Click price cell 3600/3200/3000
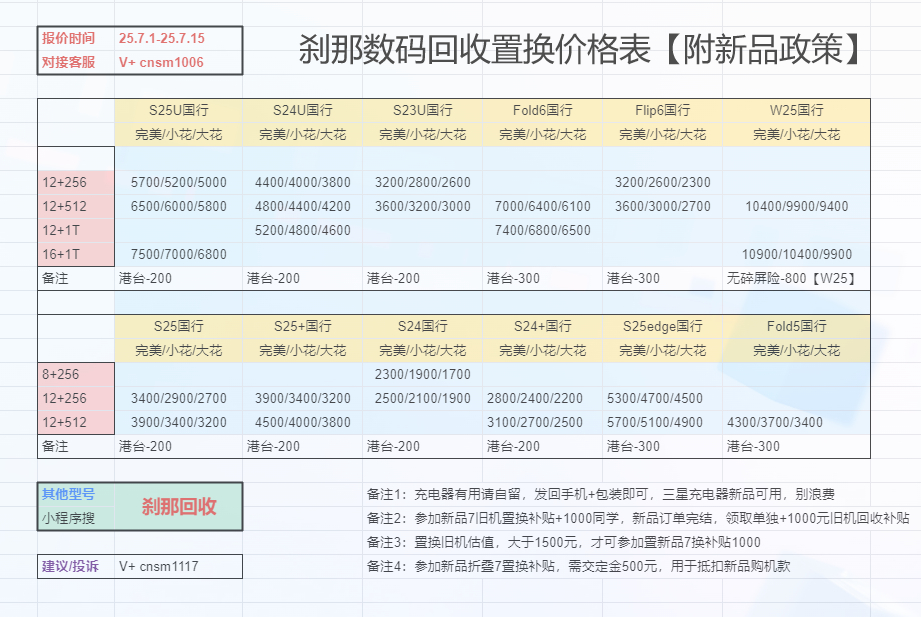 [x=422, y=206]
